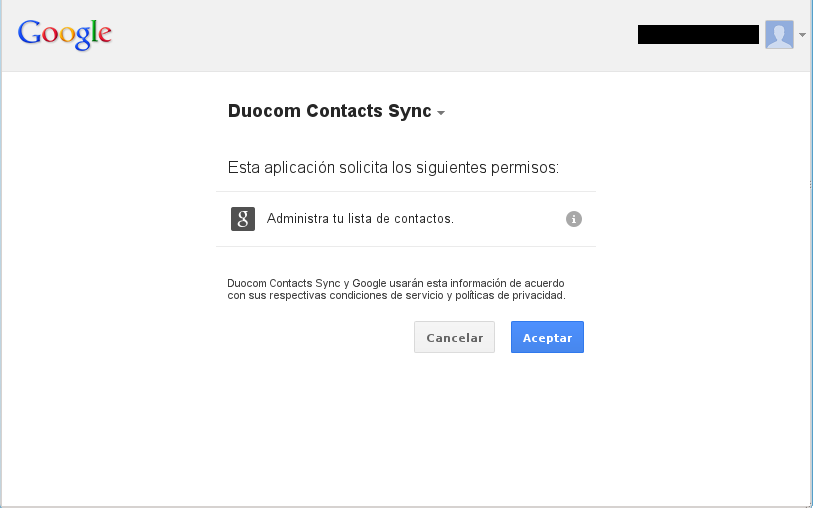813x508 pixels.
Task: Click the Duocom Contacts Sync title
Action: pos(329,111)
